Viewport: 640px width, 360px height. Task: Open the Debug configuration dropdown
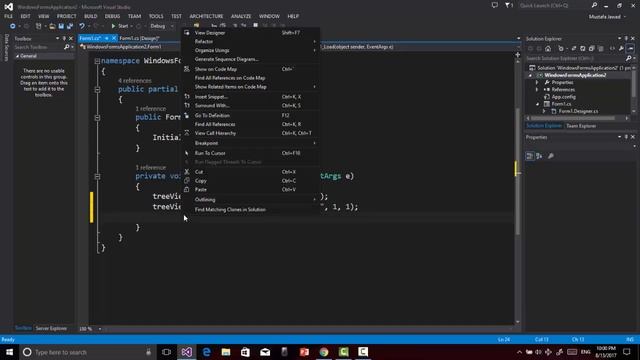[x=162, y=26]
